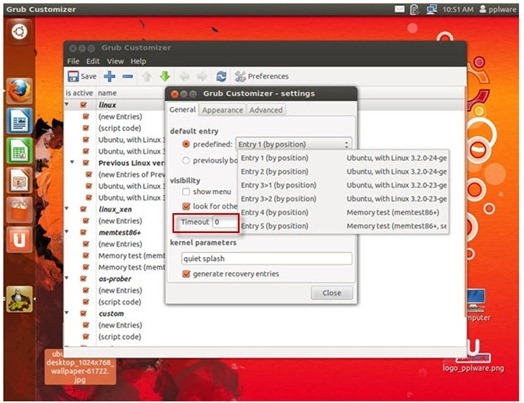The height and width of the screenshot is (403, 524).
Task: Open LibreOffice Writer from the launcher
Action: 19,120
